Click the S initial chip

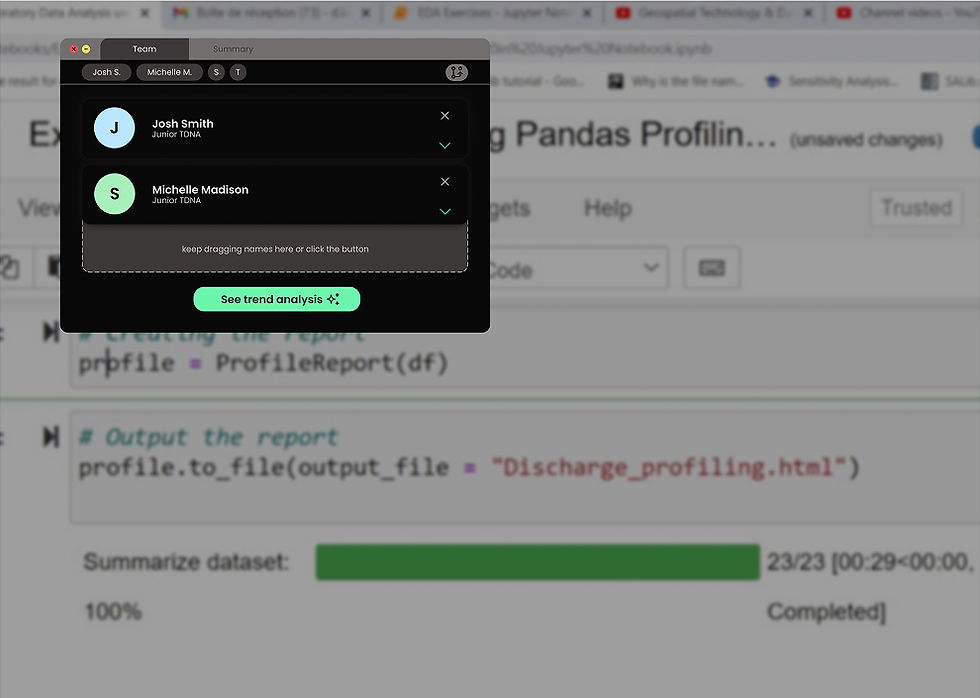point(216,72)
